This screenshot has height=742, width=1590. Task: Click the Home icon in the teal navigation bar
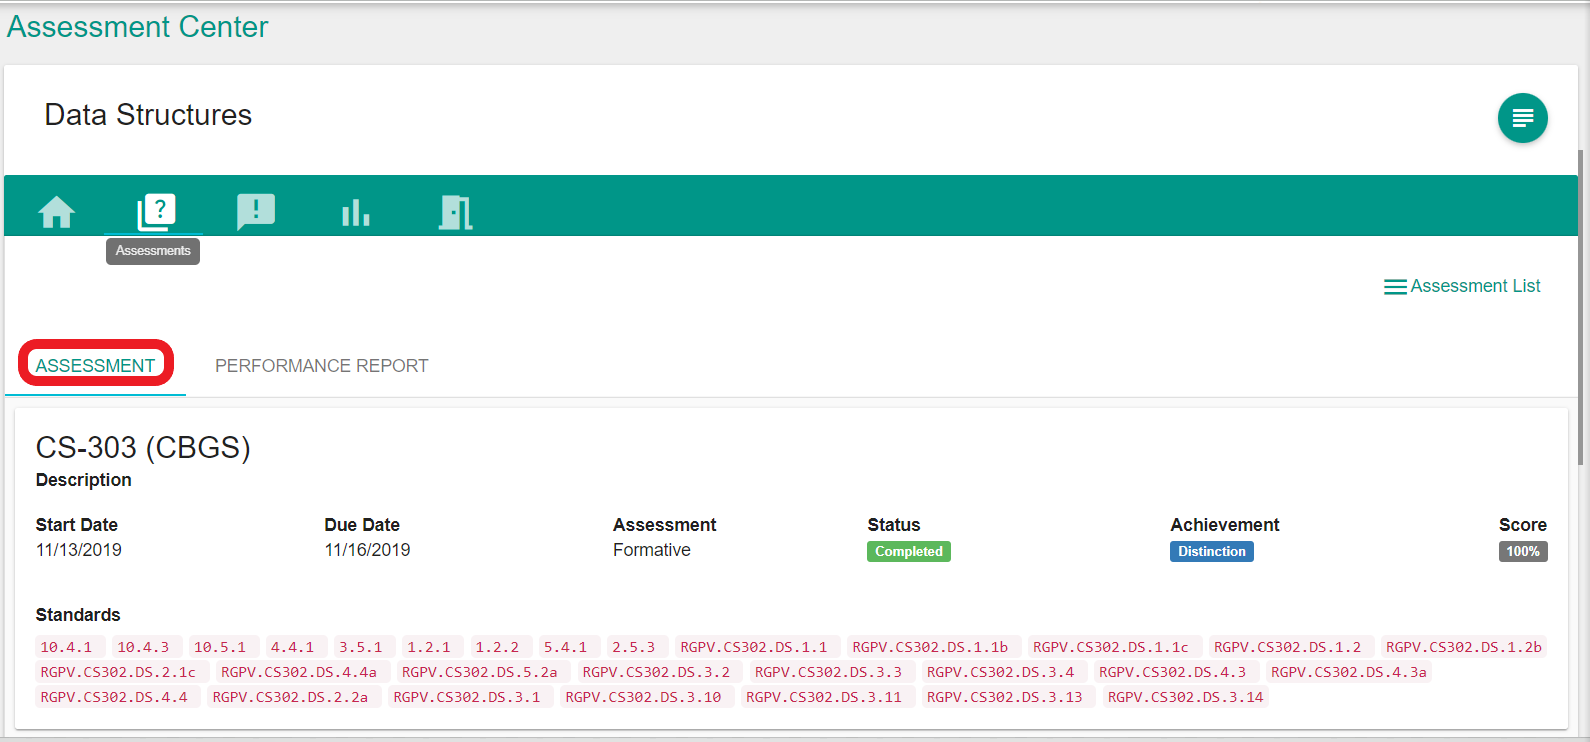click(x=57, y=212)
